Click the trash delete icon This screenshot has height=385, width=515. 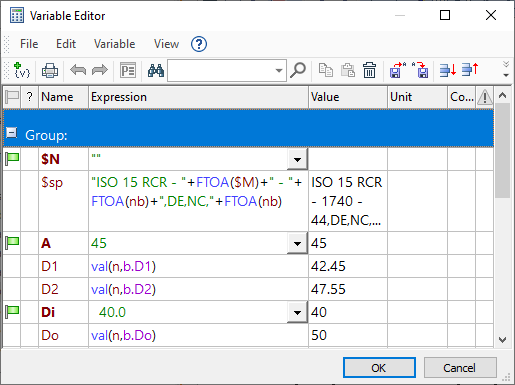[x=369, y=70]
